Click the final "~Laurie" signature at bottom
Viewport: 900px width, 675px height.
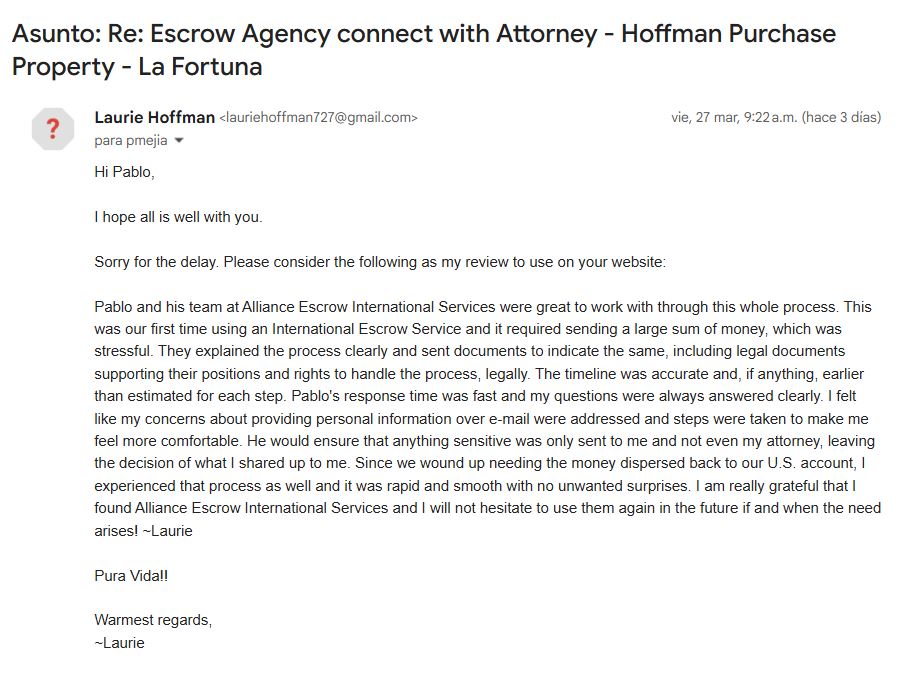click(119, 643)
